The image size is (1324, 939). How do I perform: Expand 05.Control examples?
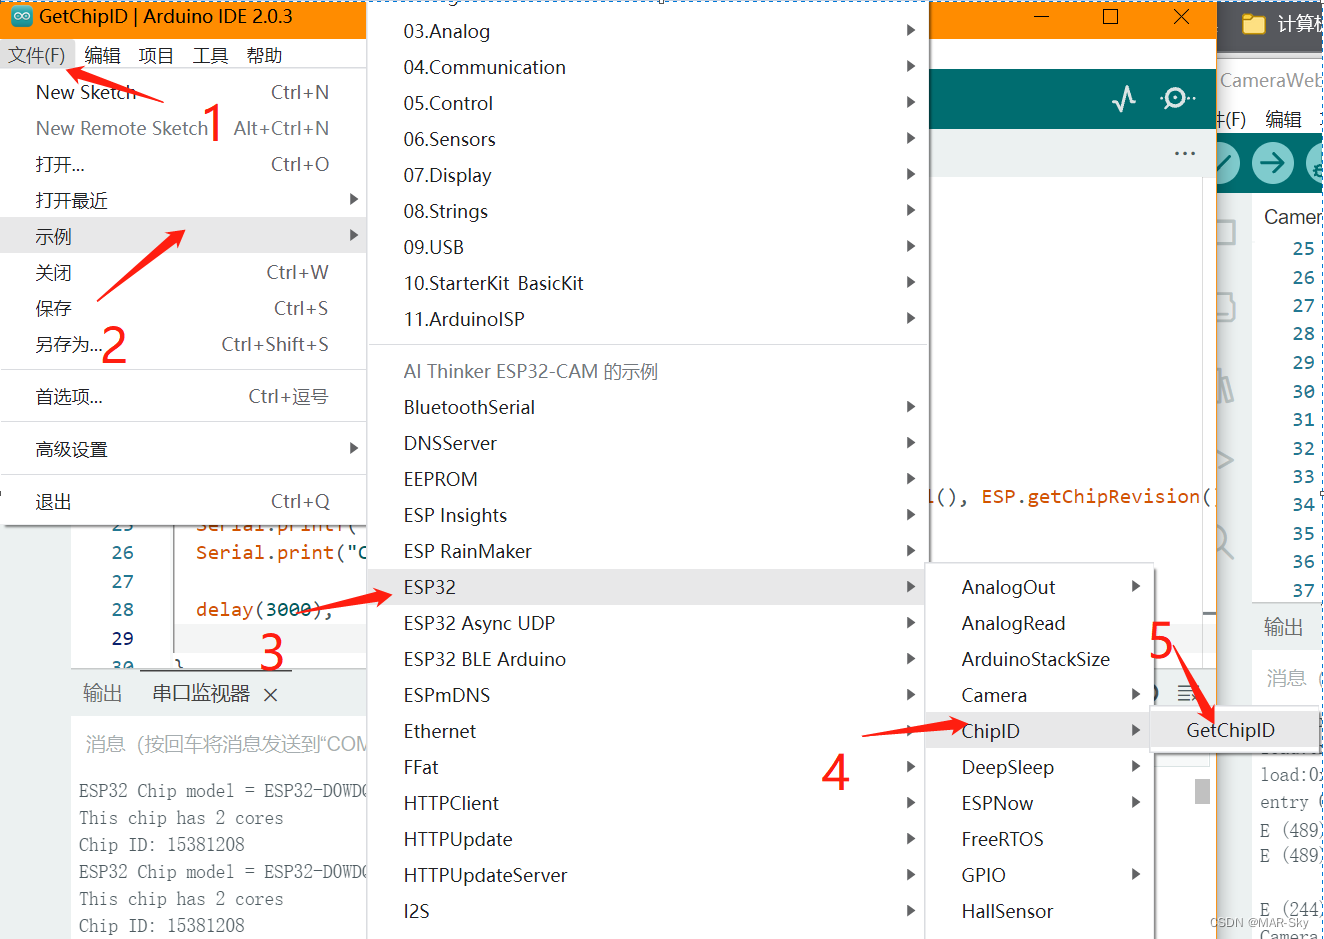tap(648, 103)
